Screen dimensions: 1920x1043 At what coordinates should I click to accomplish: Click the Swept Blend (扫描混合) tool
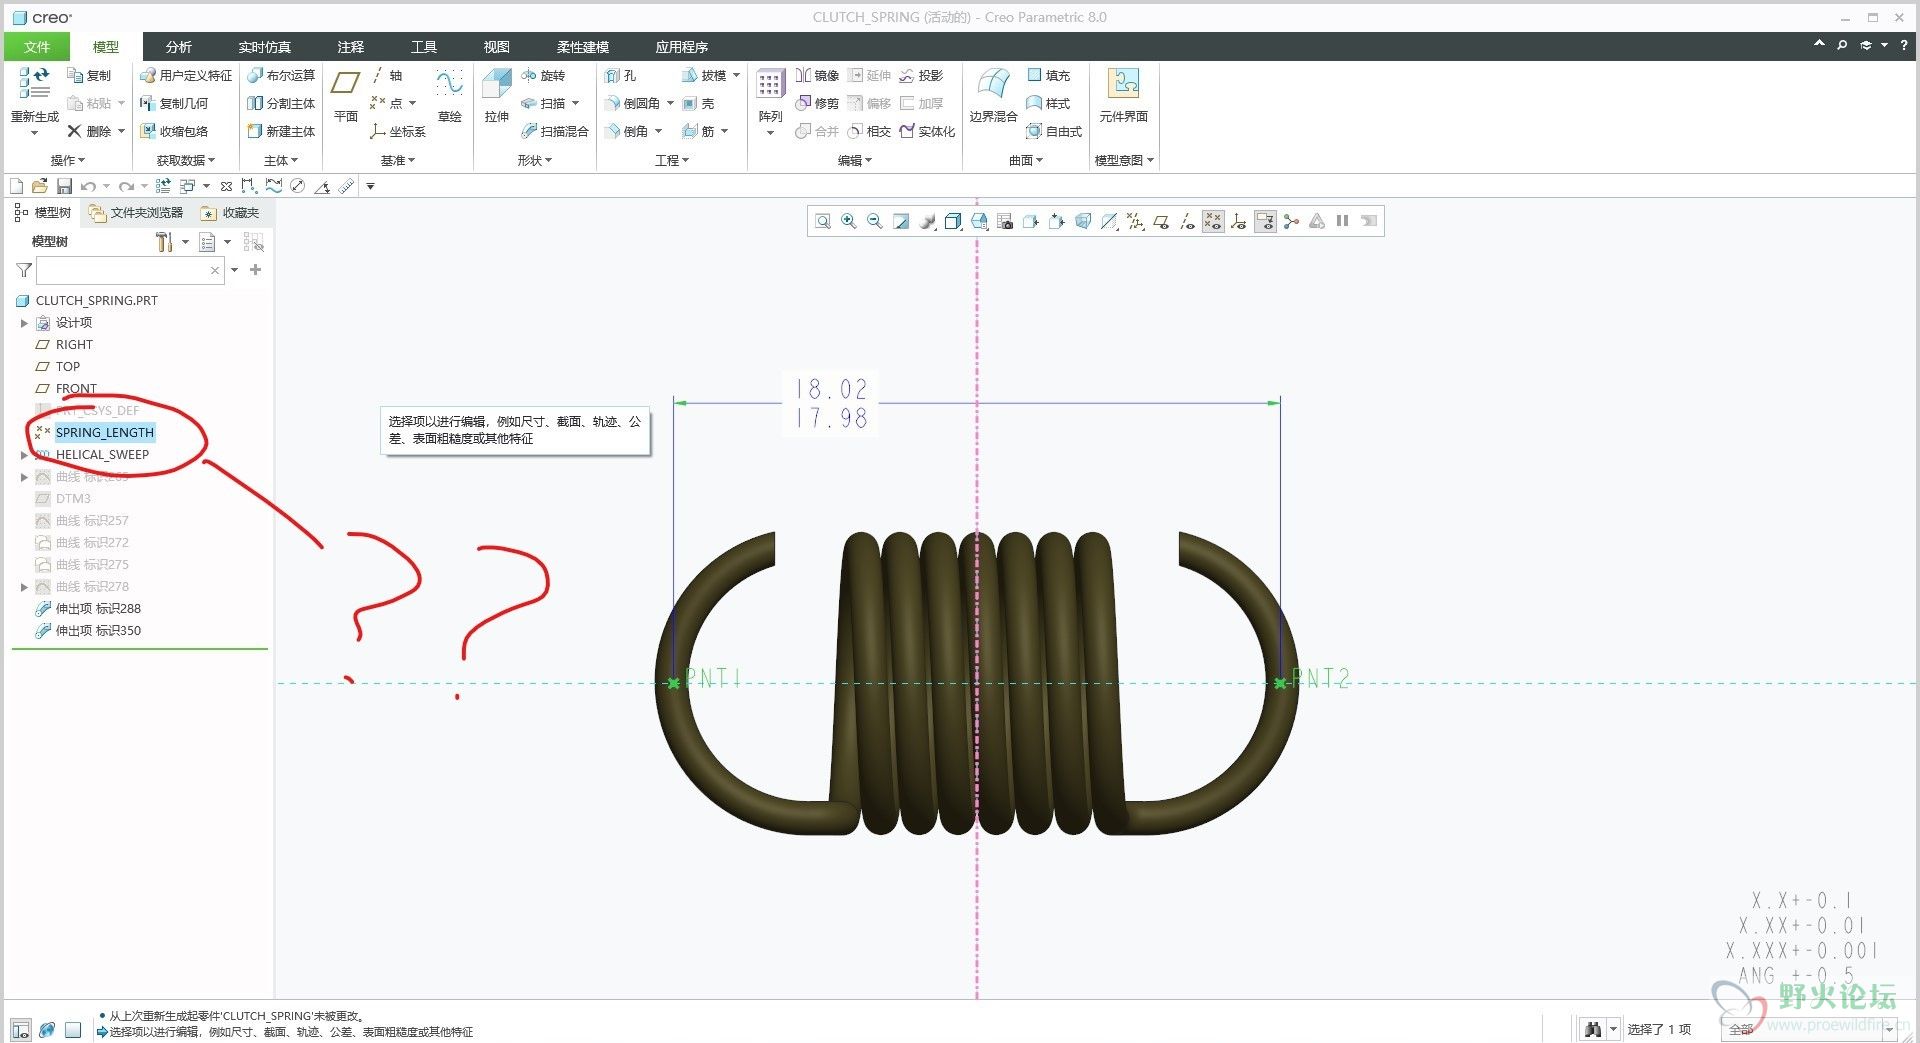[555, 131]
